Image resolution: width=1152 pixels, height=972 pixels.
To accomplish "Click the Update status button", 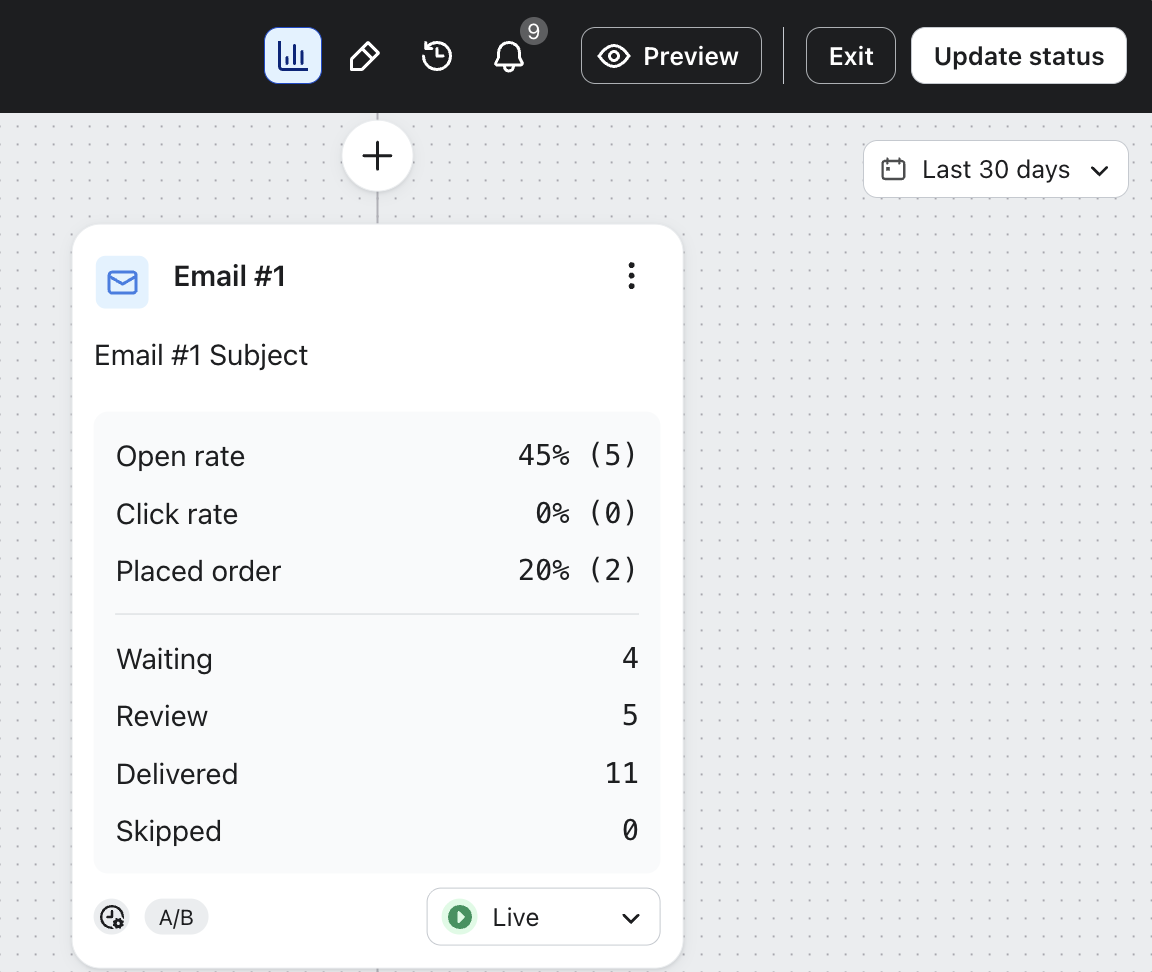I will pos(1018,56).
